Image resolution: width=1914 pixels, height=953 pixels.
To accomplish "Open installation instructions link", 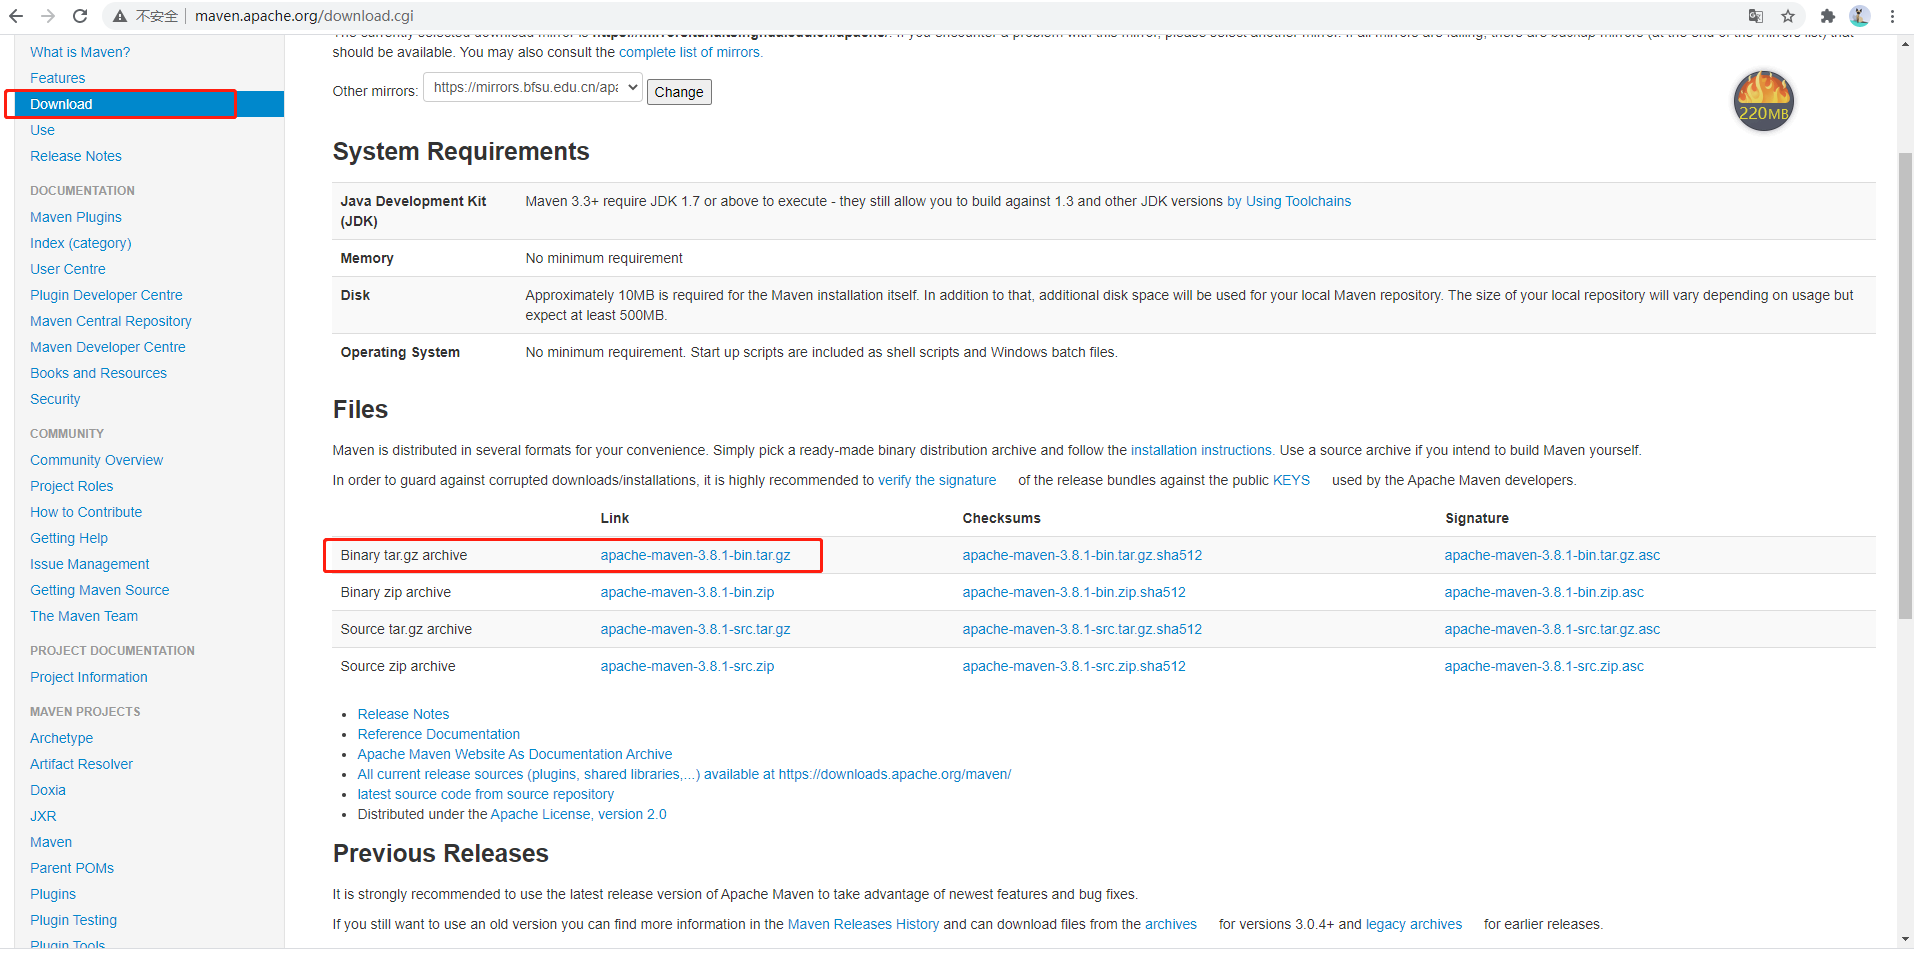I will coord(1201,450).
